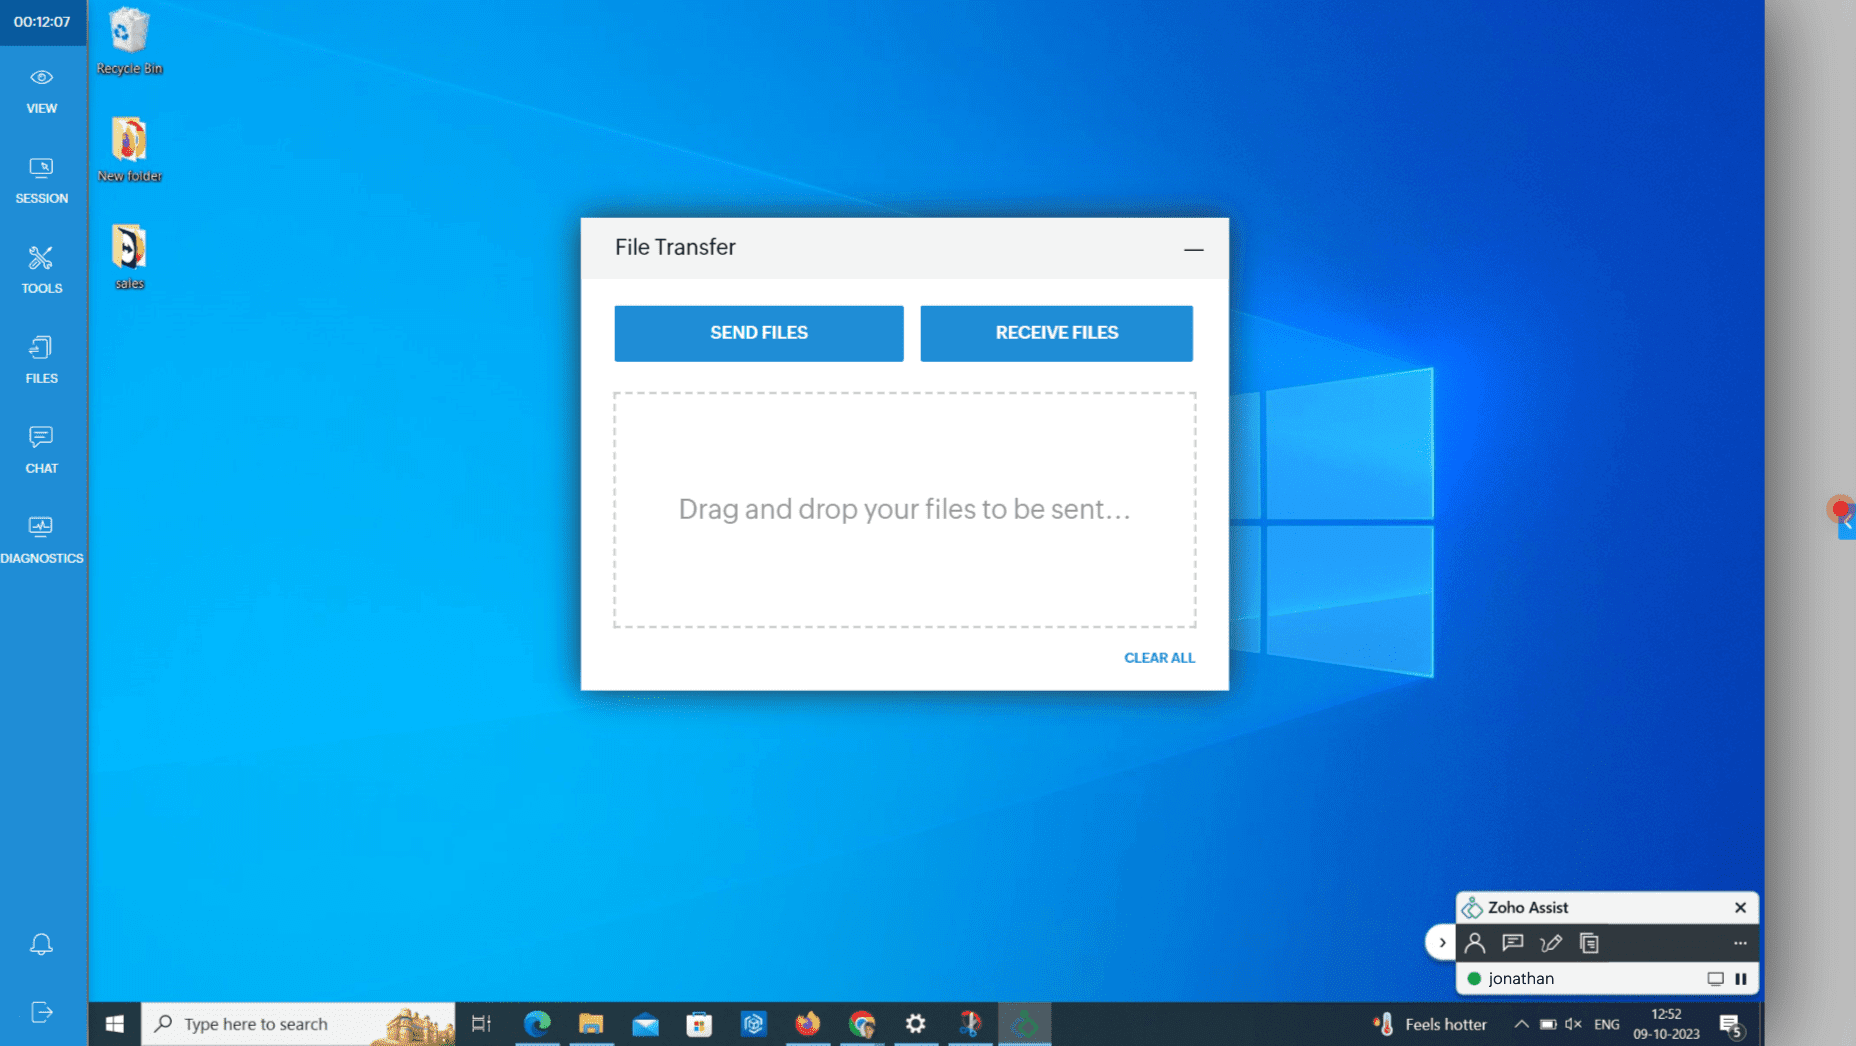Expand more options ellipsis in Zoho Assist widget
Image resolution: width=1856 pixels, height=1046 pixels.
[1740, 943]
